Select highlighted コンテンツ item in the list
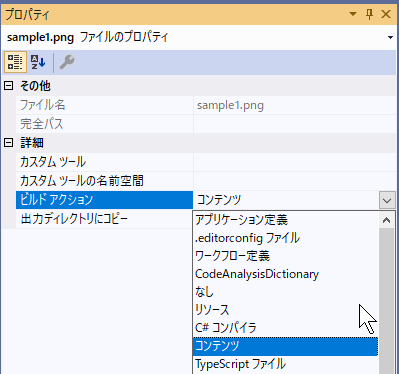The height and width of the screenshot is (374, 399). pos(286,346)
